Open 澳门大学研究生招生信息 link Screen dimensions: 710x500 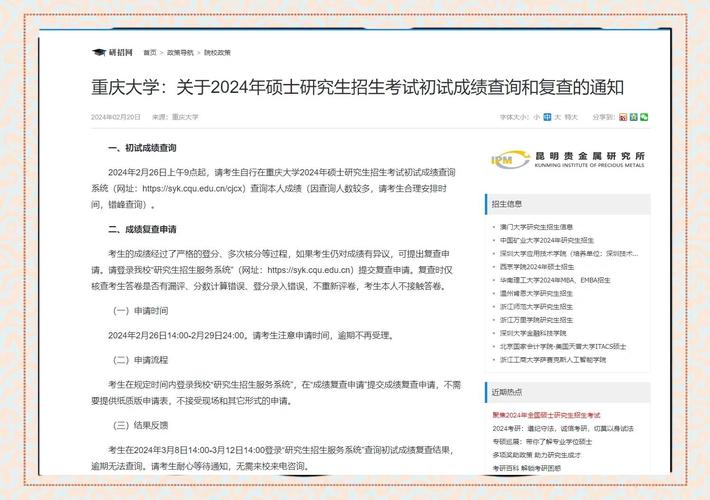pyautogui.click(x=536, y=227)
